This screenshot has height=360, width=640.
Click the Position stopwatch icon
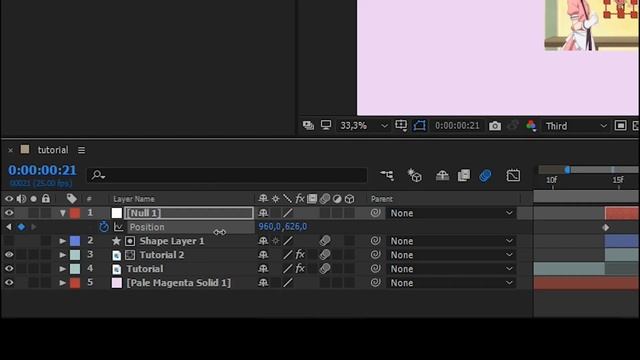(x=104, y=227)
